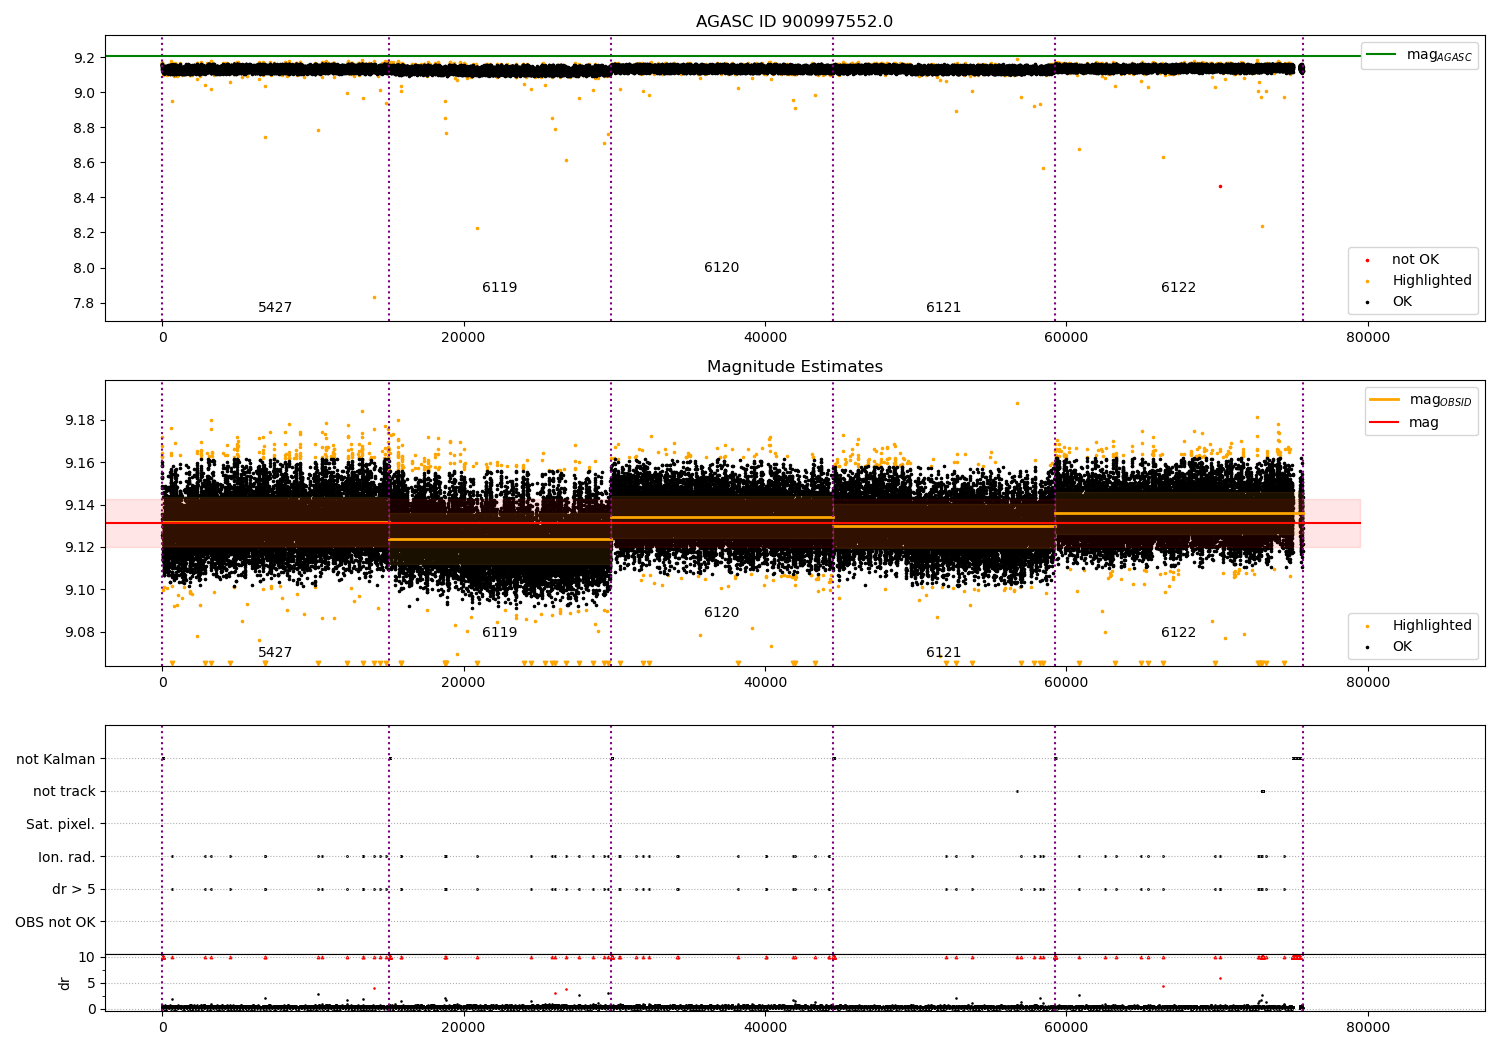Click the 10 tick on dr axis
The image size is (1500, 1050).
[87, 958]
